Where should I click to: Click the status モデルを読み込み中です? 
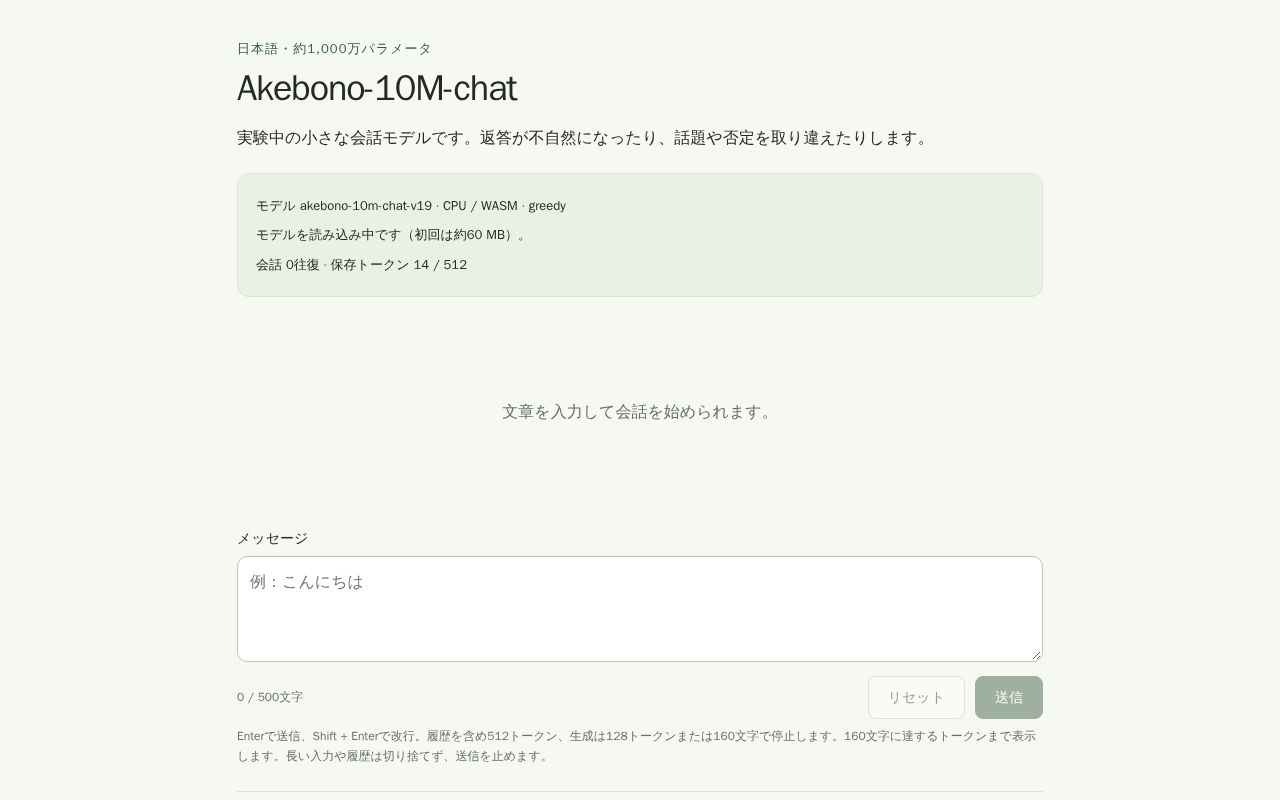(x=393, y=235)
